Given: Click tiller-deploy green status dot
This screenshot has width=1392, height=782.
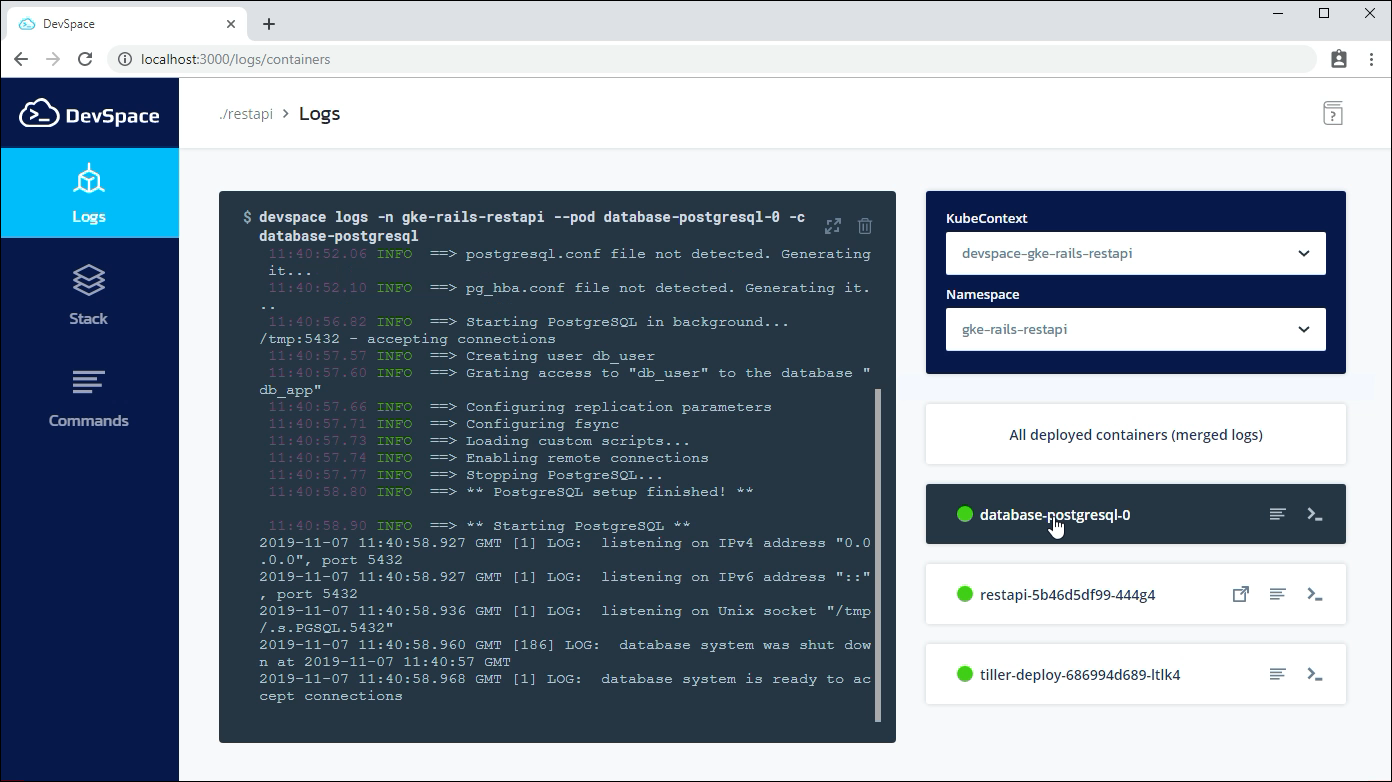Looking at the screenshot, I should tap(964, 673).
